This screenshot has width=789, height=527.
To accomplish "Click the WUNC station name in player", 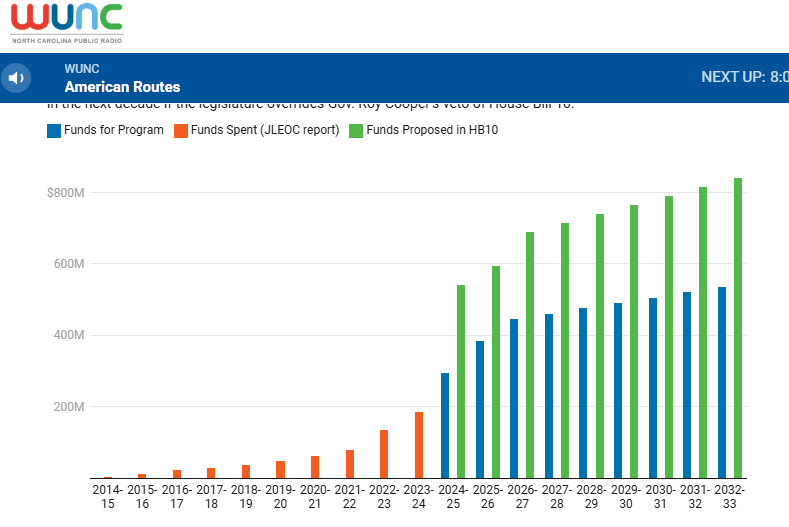I will (x=82, y=69).
